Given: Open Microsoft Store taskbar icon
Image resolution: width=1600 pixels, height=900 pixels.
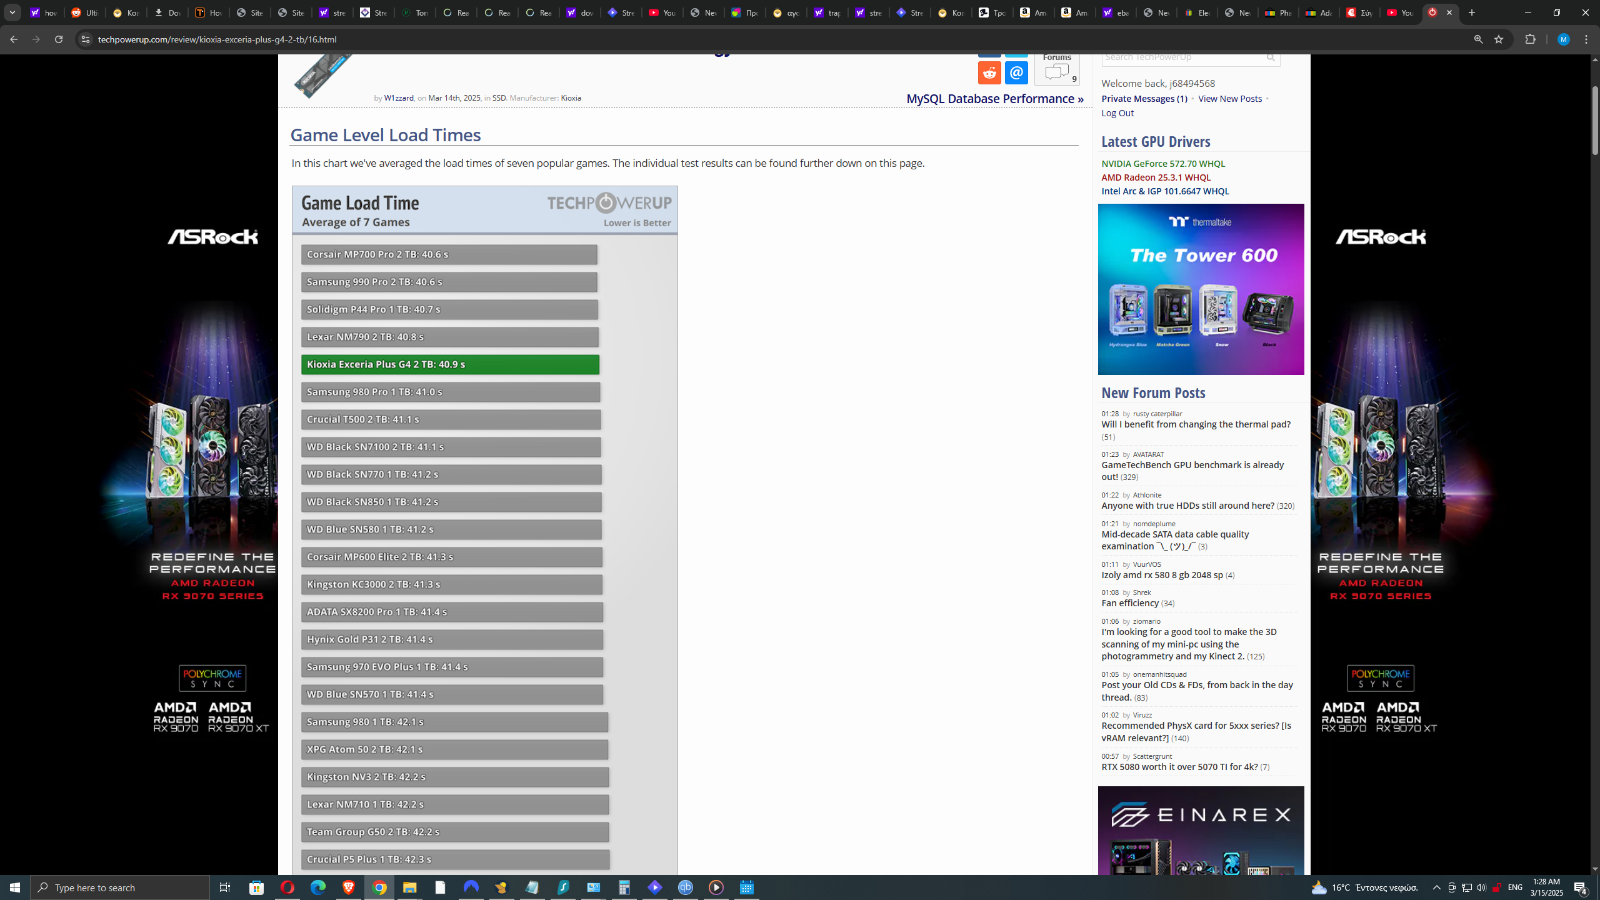Looking at the screenshot, I should [x=256, y=887].
